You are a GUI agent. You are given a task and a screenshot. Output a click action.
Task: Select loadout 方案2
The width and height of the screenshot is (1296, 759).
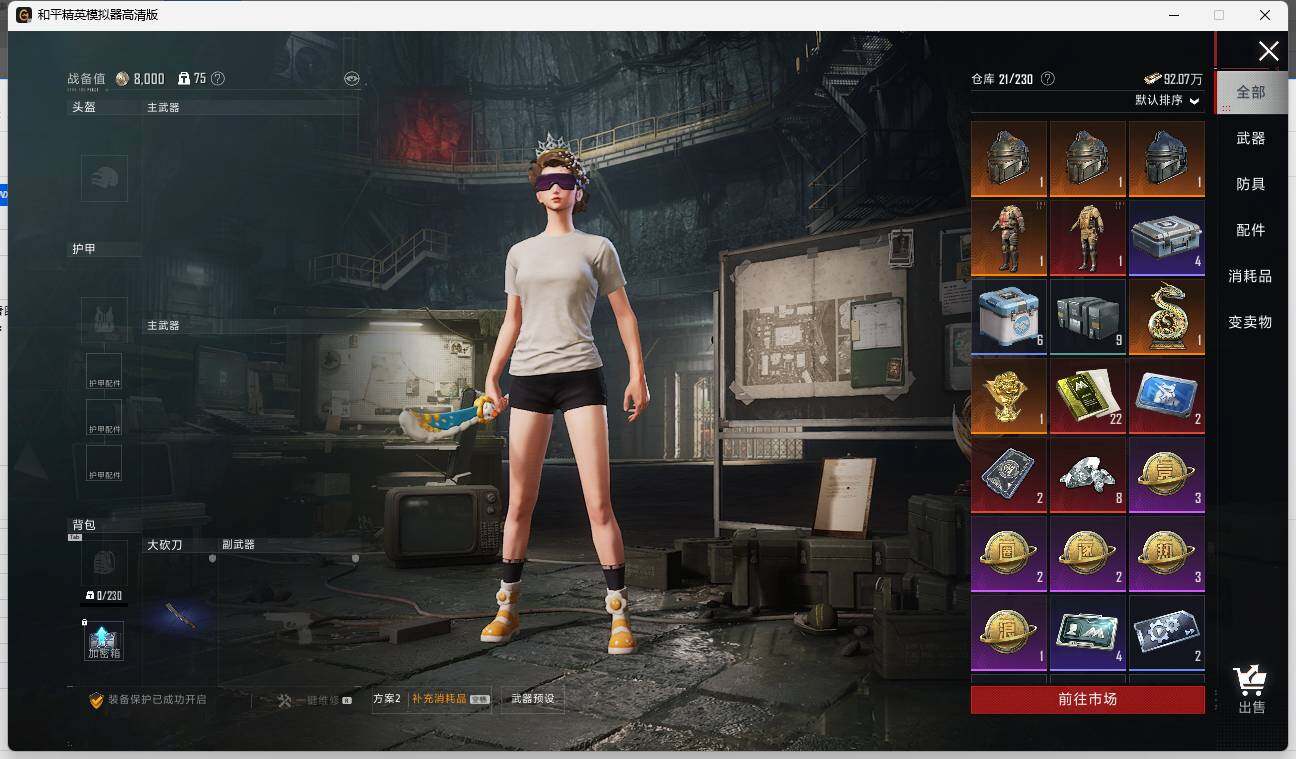point(386,699)
